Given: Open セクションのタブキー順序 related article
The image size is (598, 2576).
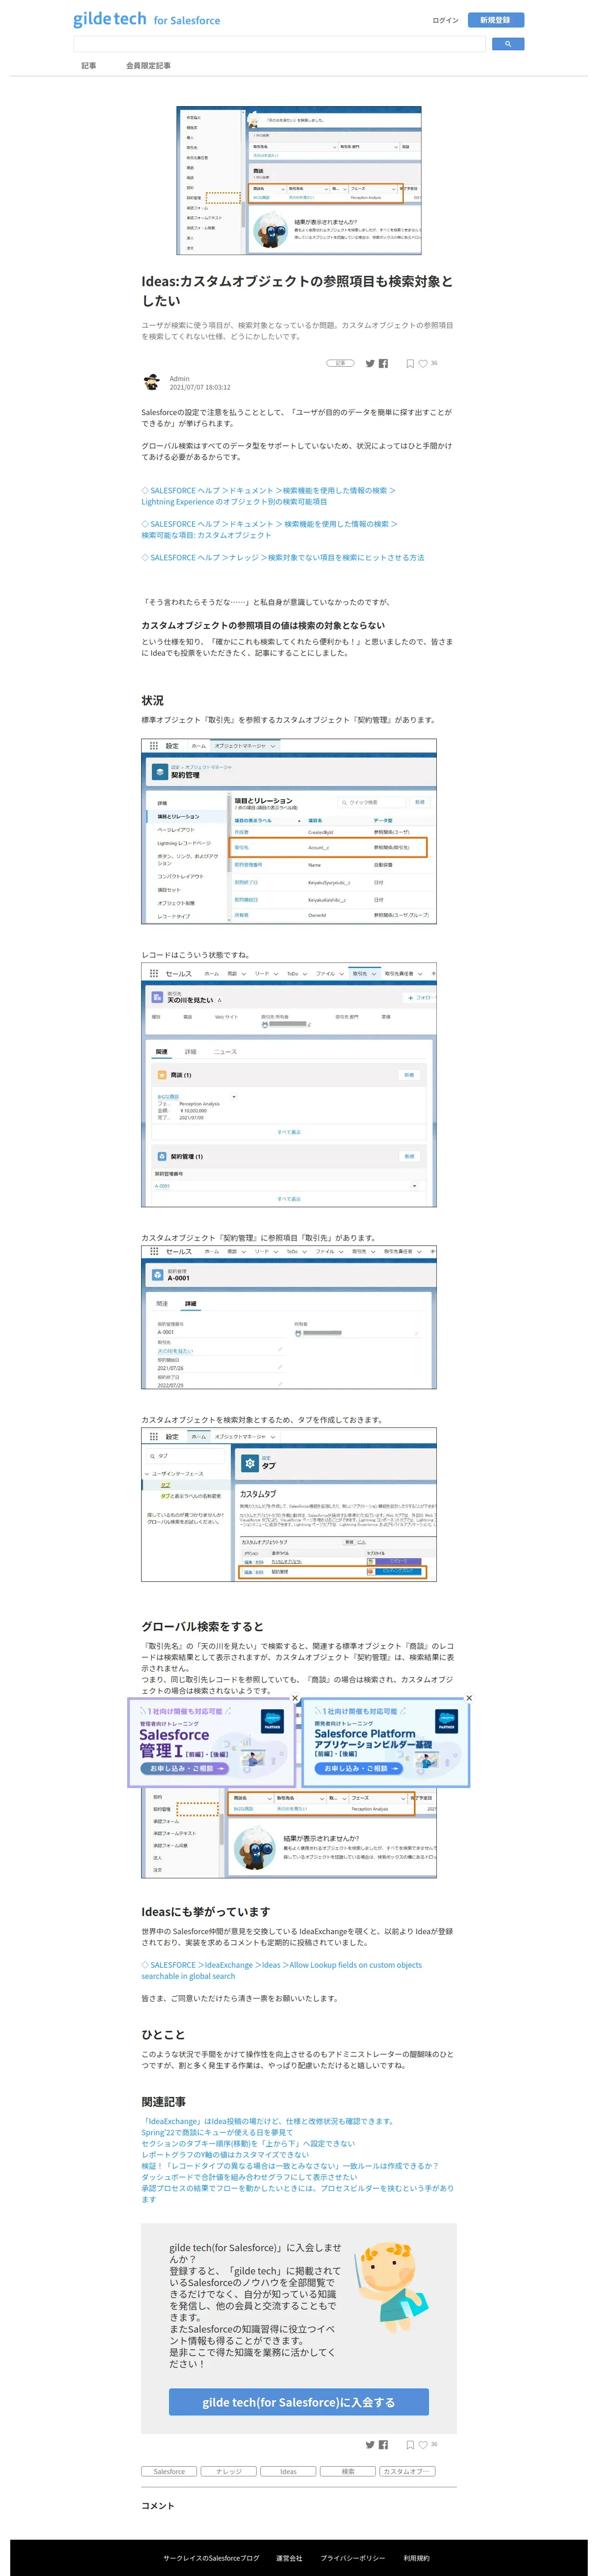Looking at the screenshot, I should click(x=248, y=2143).
